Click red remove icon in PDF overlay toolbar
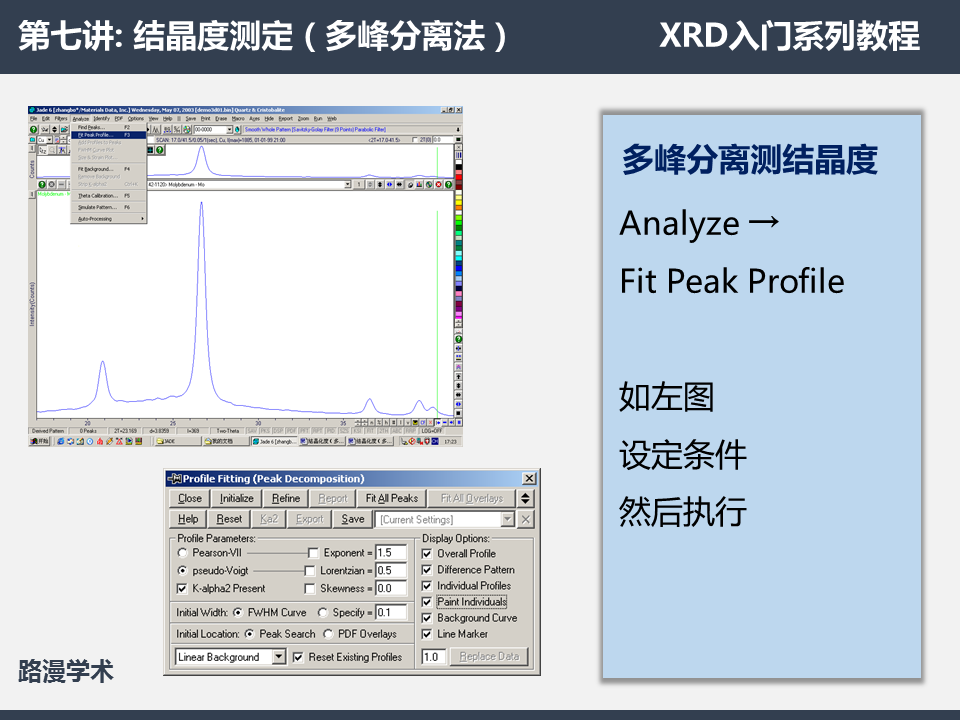This screenshot has height=720, width=960. click(438, 184)
